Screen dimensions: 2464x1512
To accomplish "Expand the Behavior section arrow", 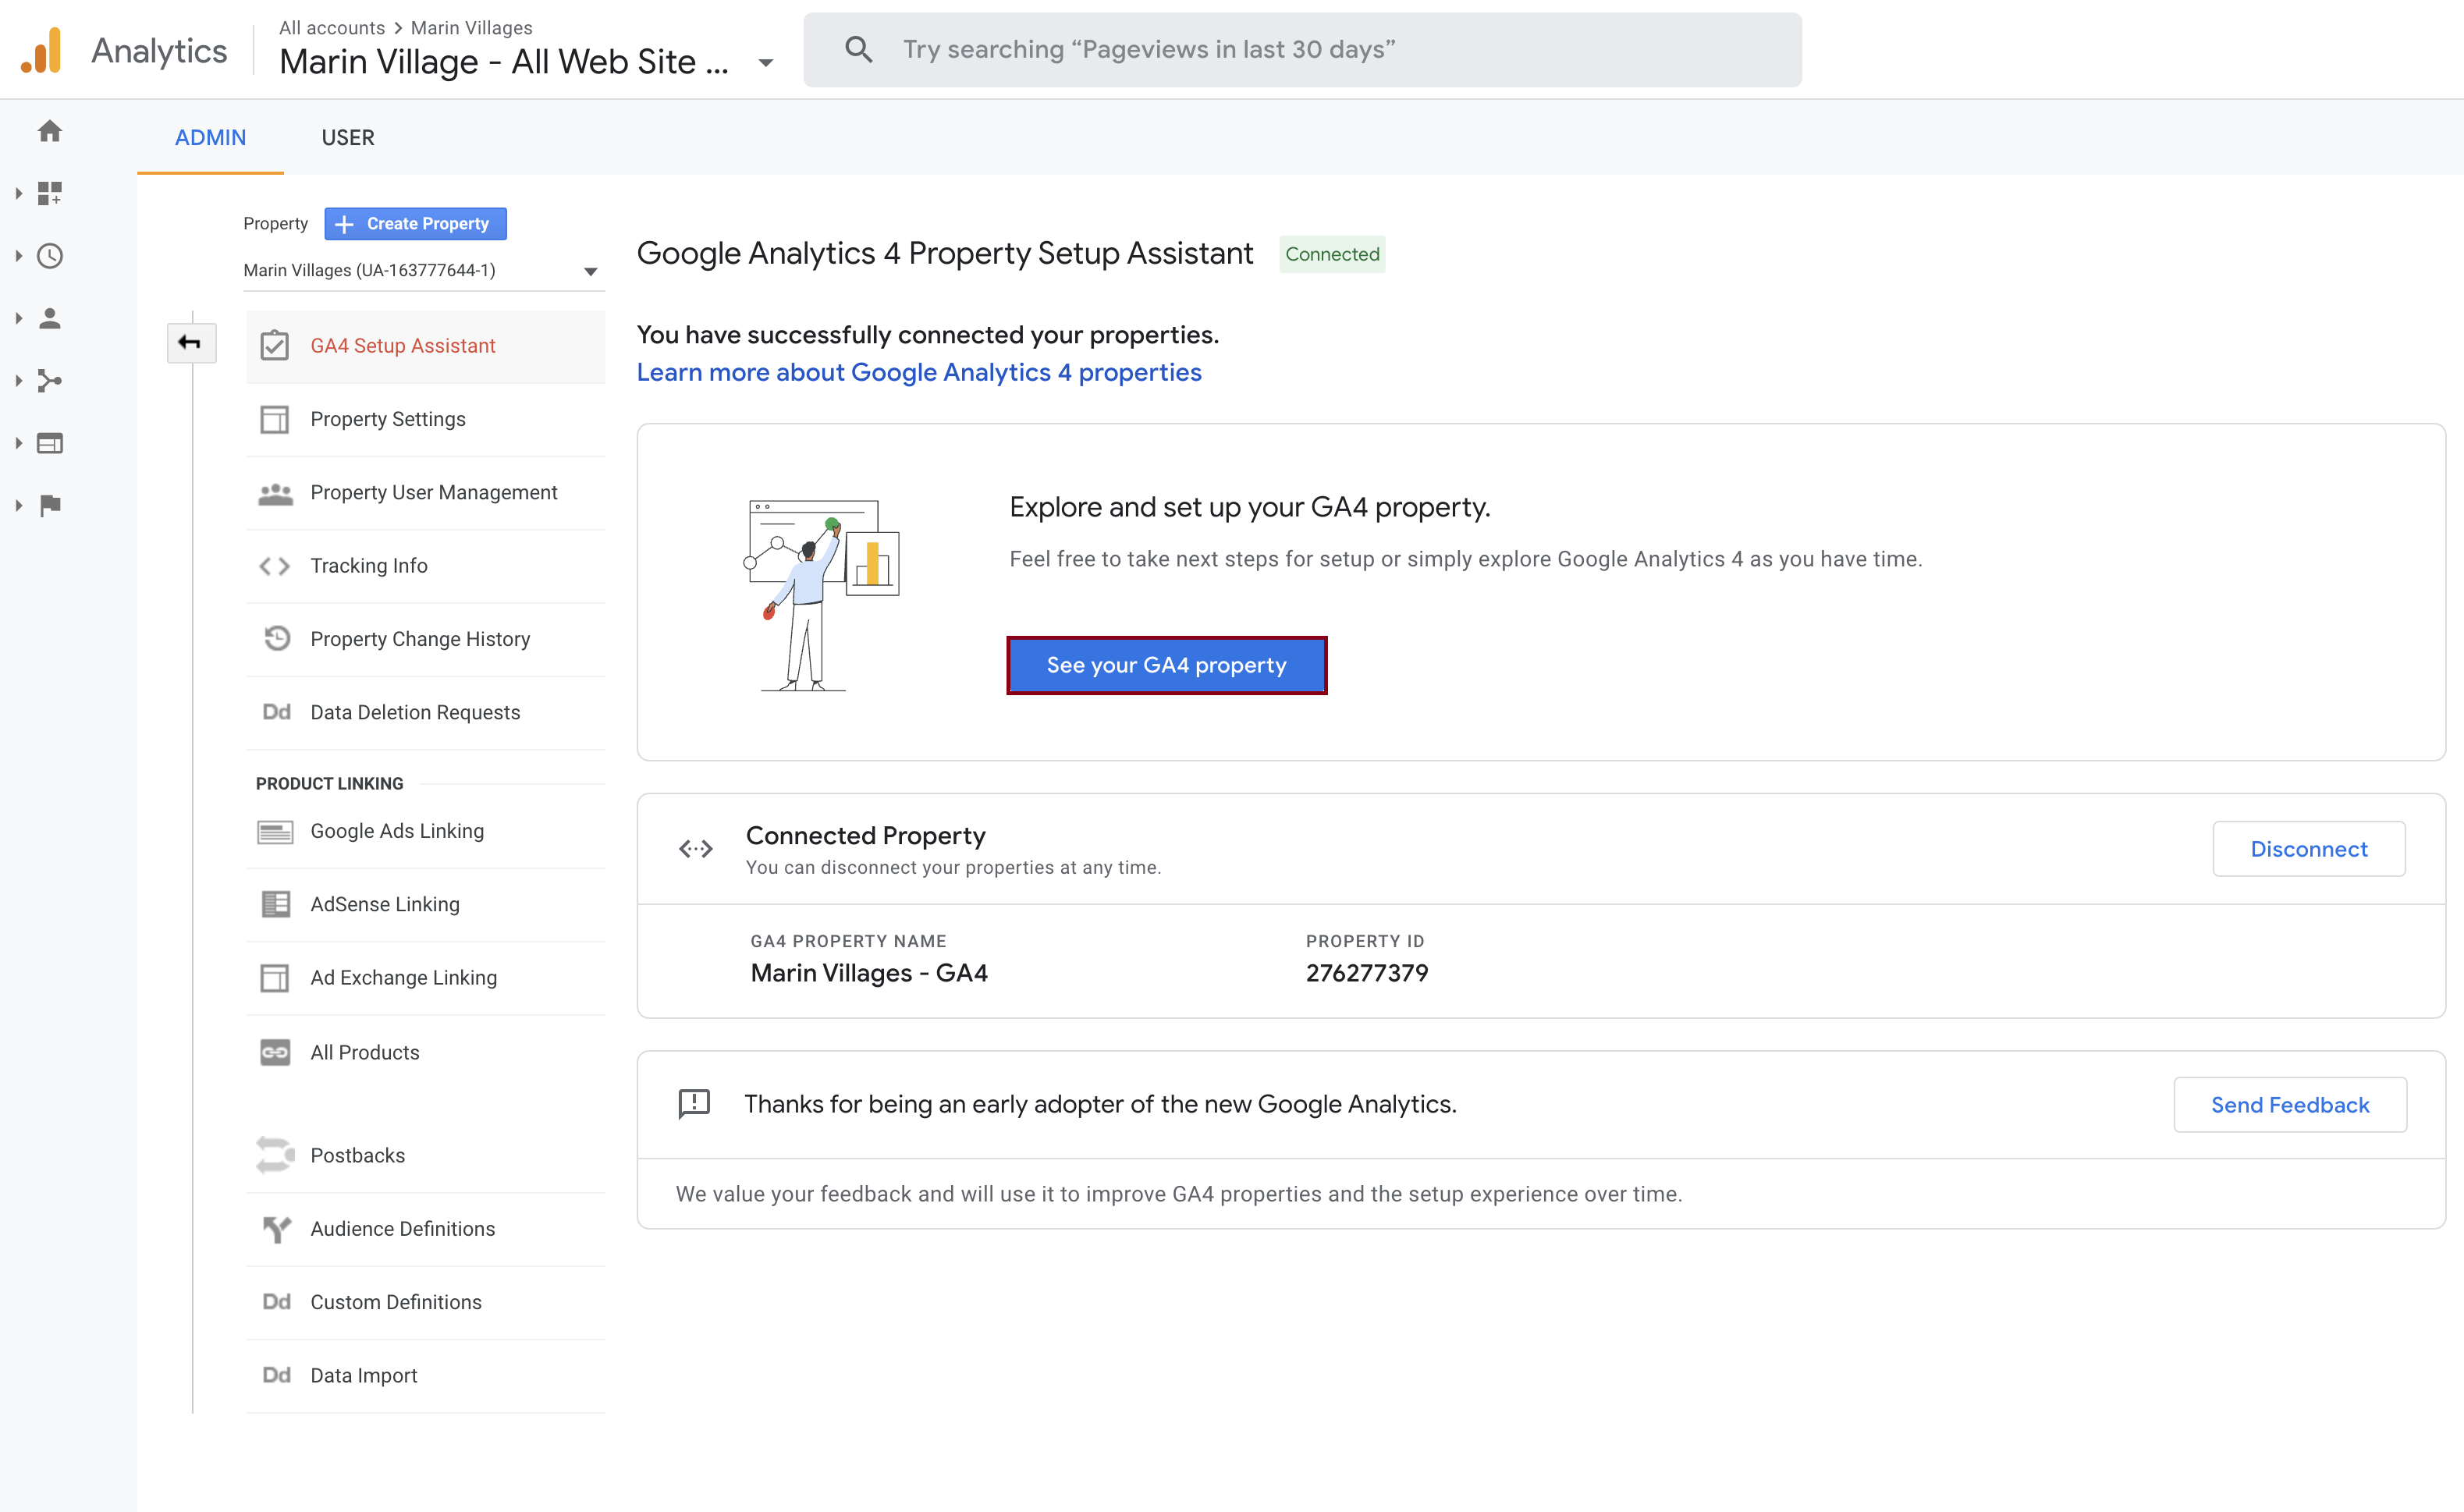I will click(x=18, y=443).
